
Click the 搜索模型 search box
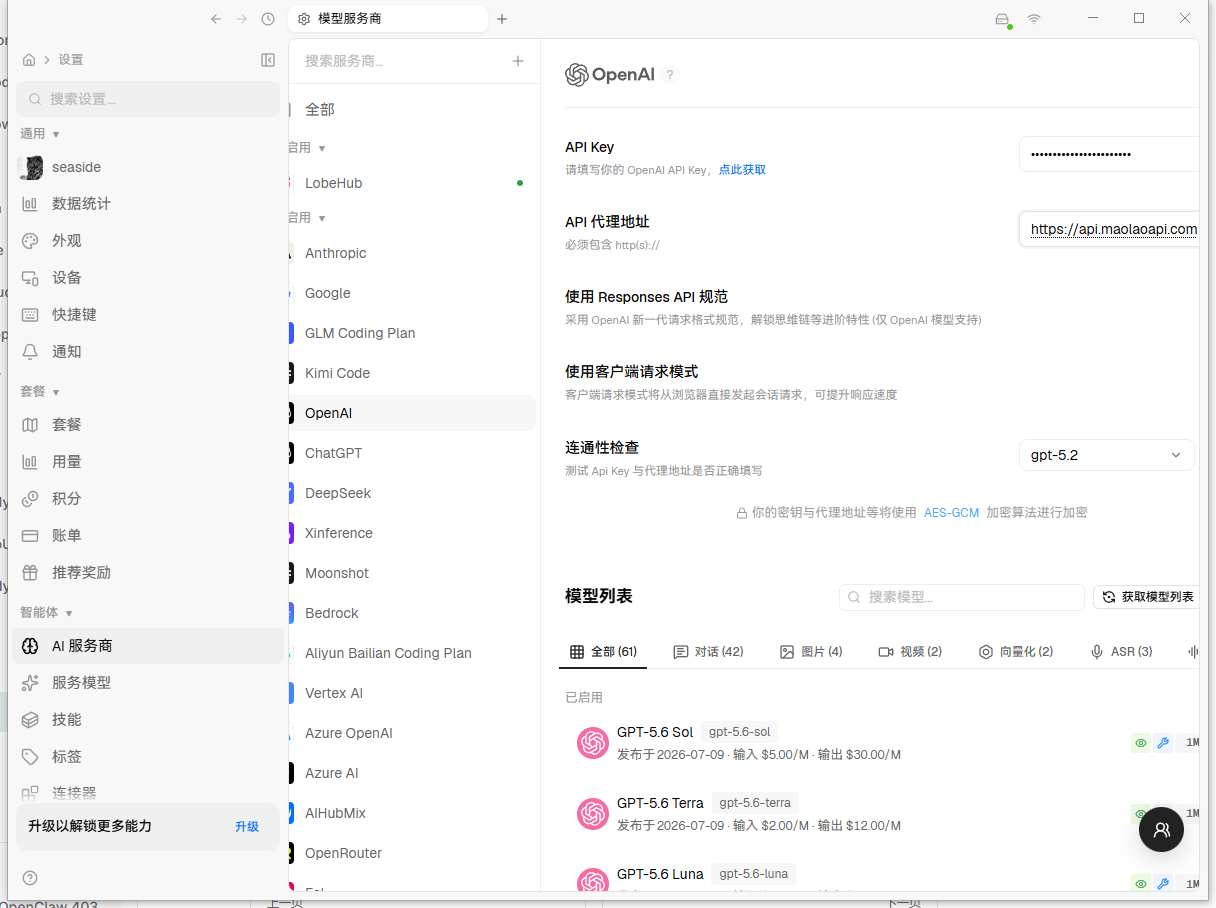tap(962, 597)
